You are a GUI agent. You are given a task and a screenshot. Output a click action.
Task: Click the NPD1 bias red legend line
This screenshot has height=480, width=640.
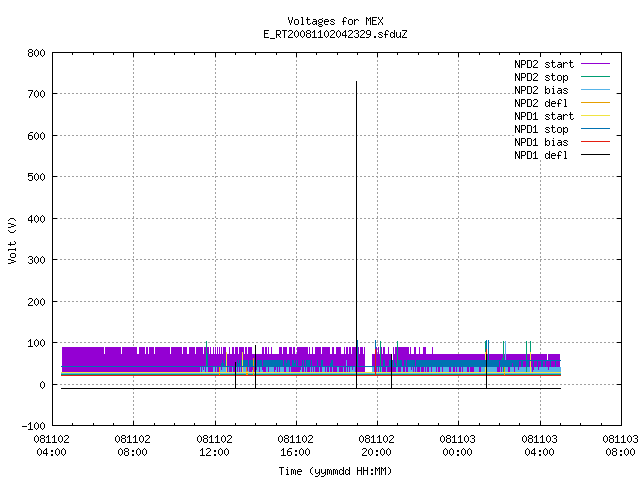coord(595,142)
